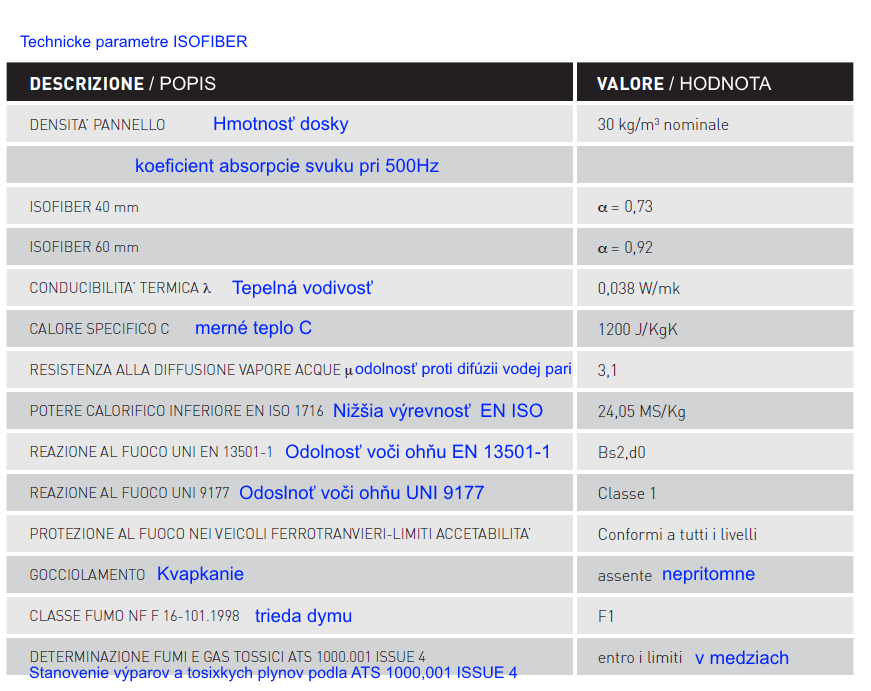871x691 pixels.
Task: Select the value 'Bs2,d0'
Action: 622,453
